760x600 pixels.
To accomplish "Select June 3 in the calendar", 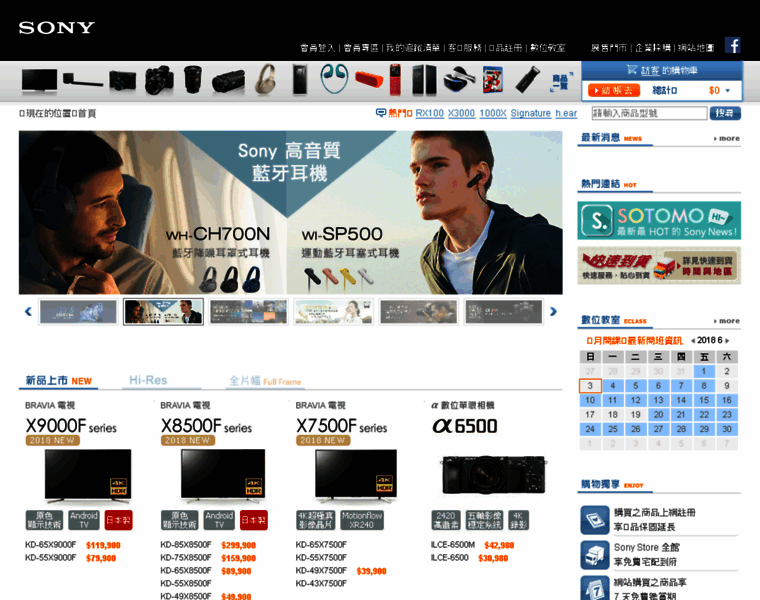I will click(x=590, y=386).
